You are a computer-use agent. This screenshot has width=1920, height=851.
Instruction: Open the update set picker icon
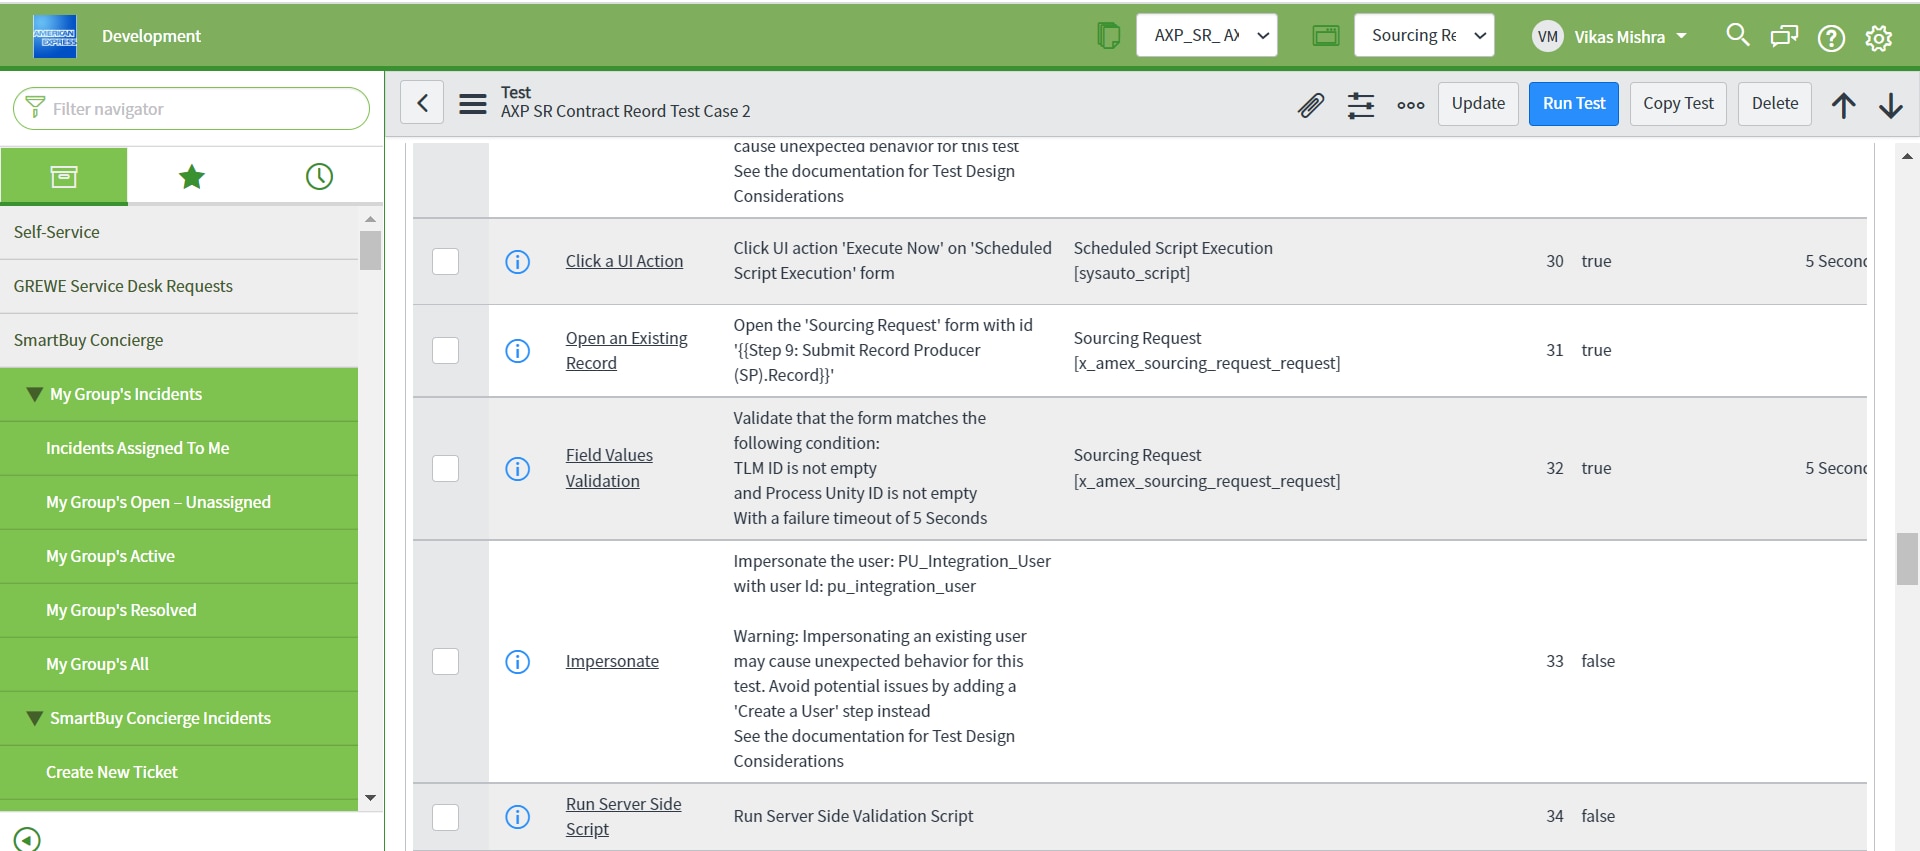(x=1108, y=36)
